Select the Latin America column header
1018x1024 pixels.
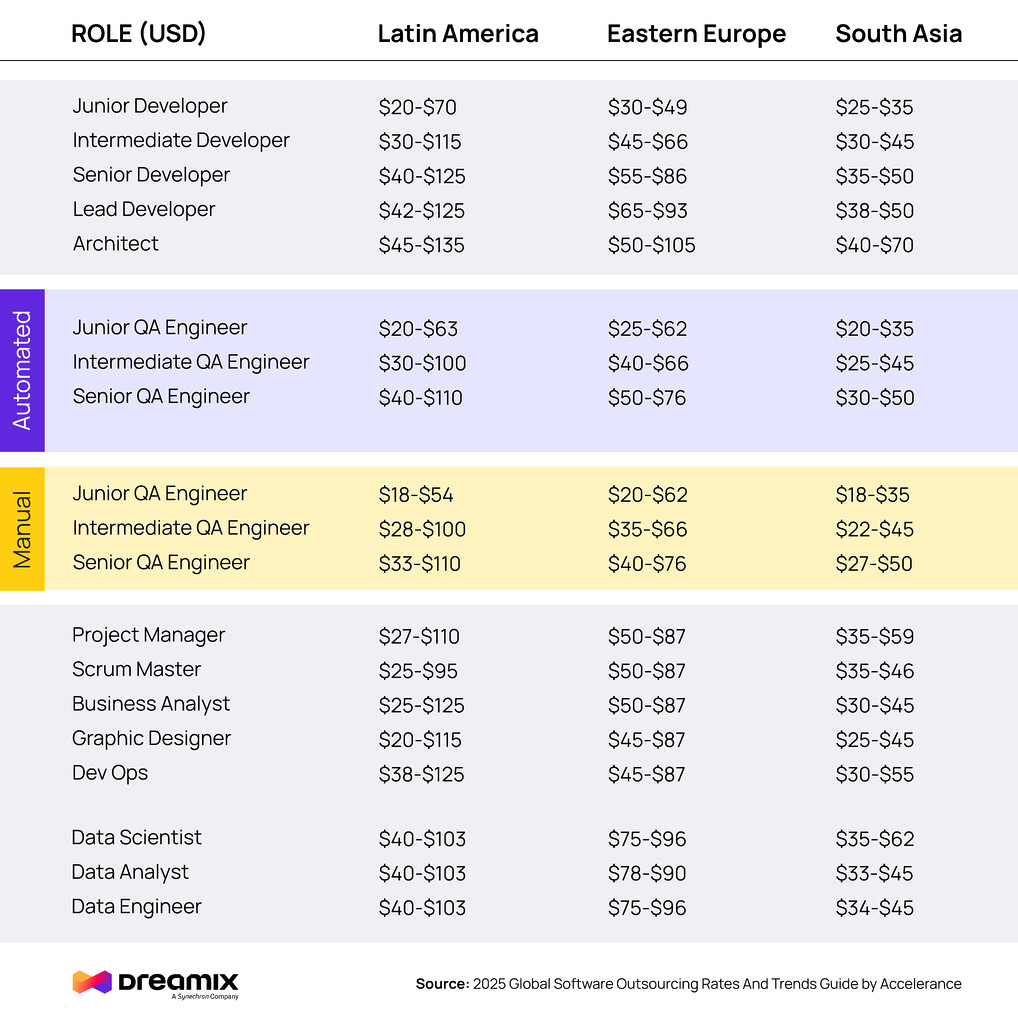(x=458, y=34)
